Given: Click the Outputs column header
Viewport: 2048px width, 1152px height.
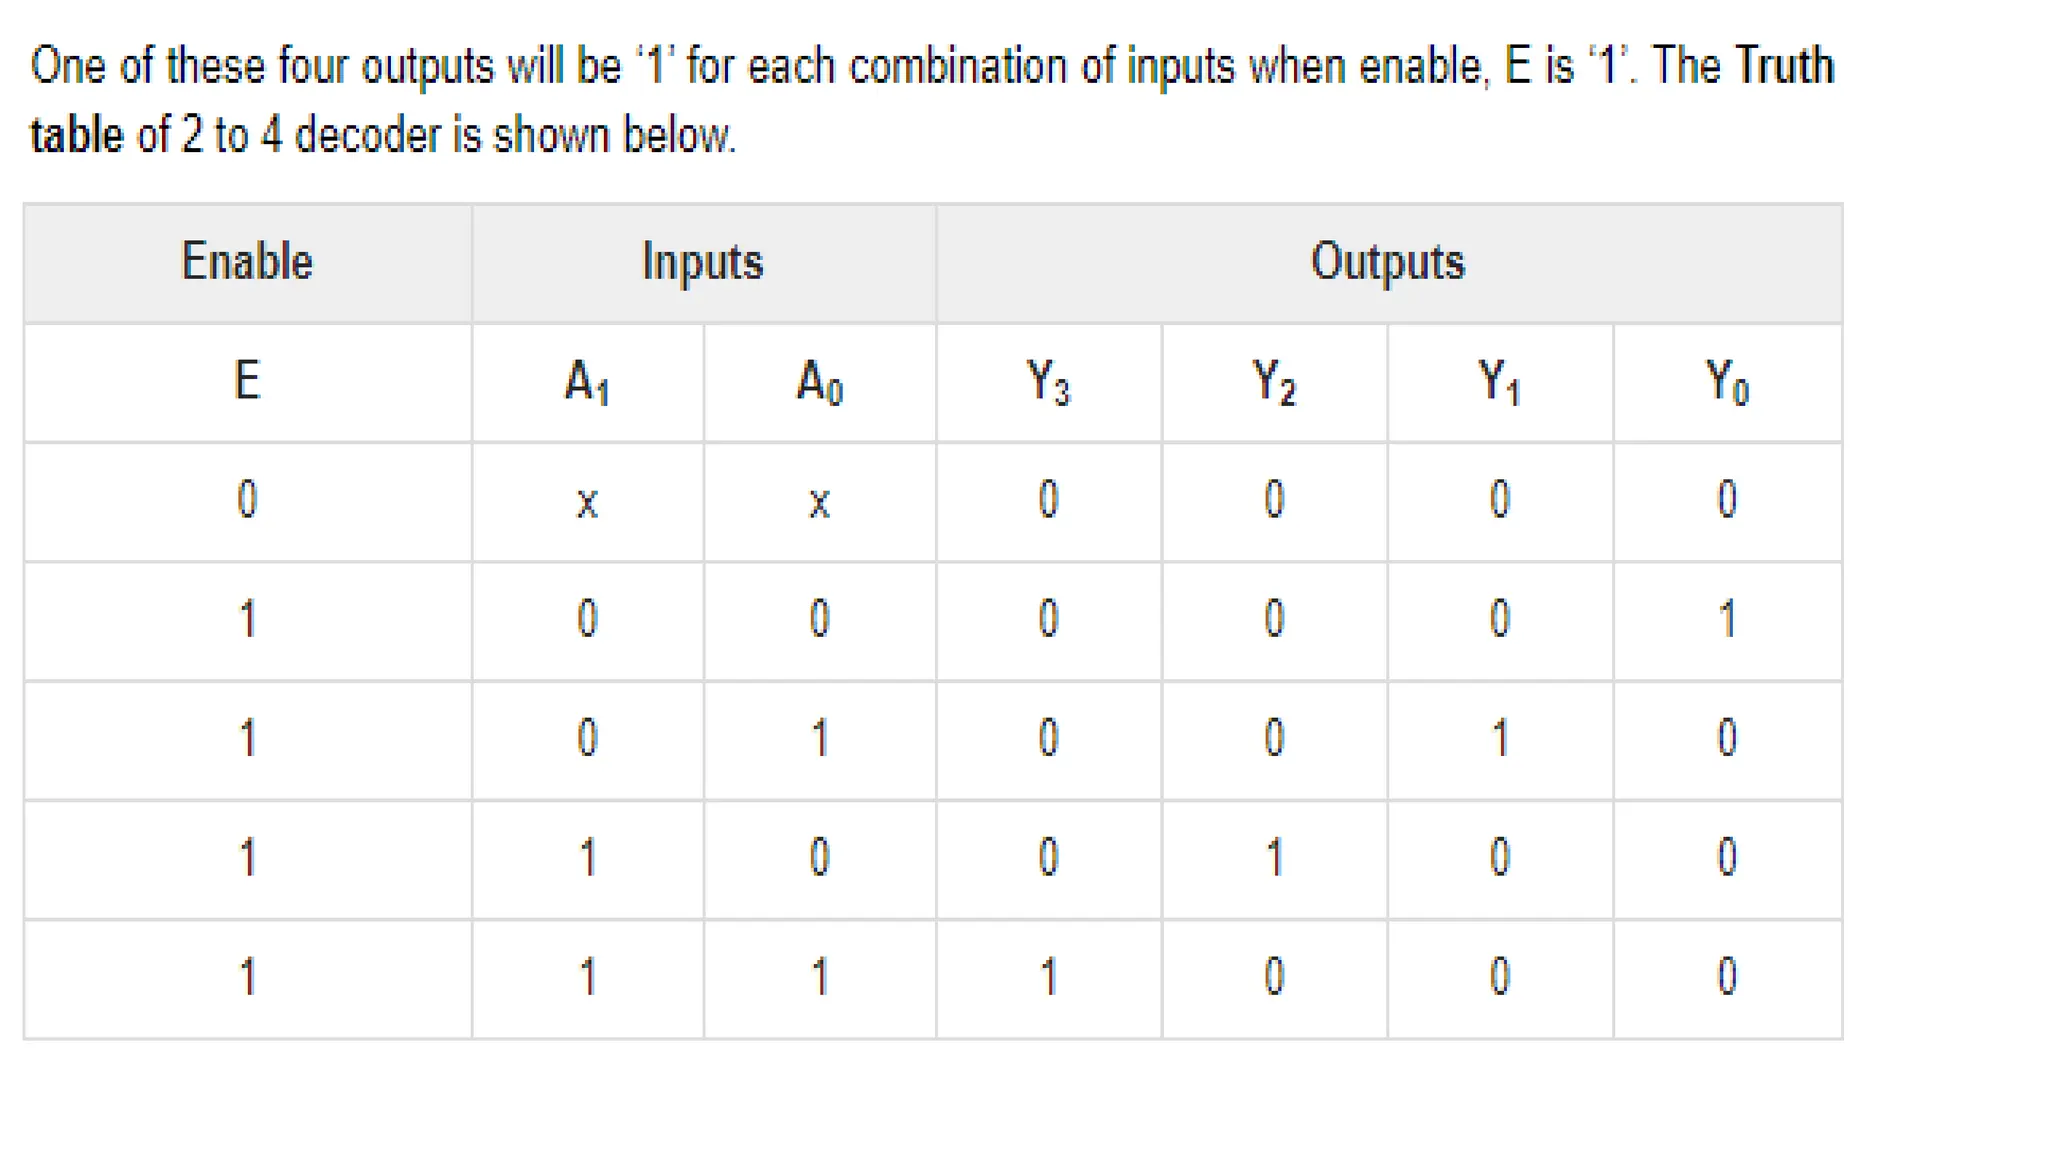Looking at the screenshot, I should point(1387,262).
